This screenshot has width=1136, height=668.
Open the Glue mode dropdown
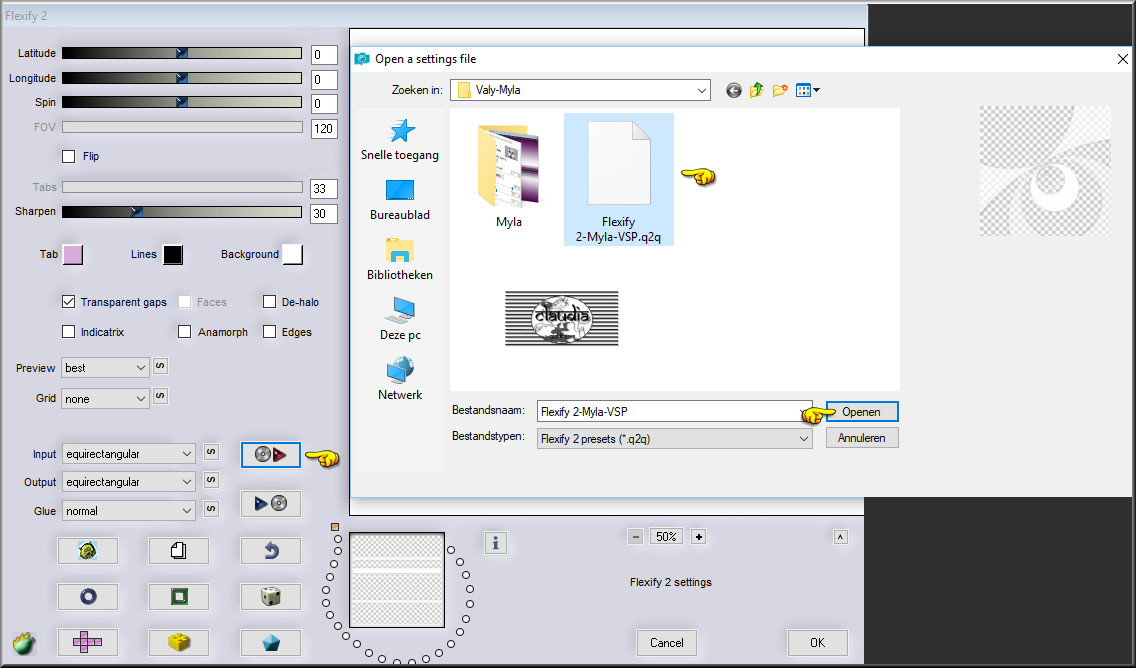click(x=128, y=511)
